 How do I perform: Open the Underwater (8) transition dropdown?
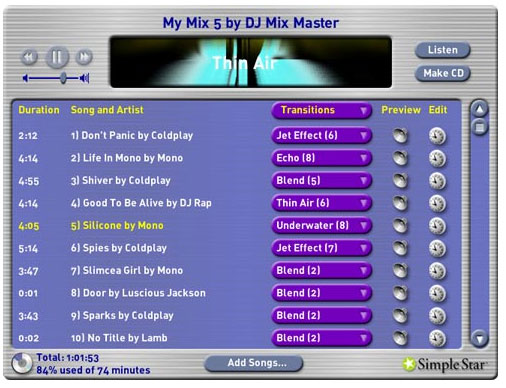(x=321, y=226)
